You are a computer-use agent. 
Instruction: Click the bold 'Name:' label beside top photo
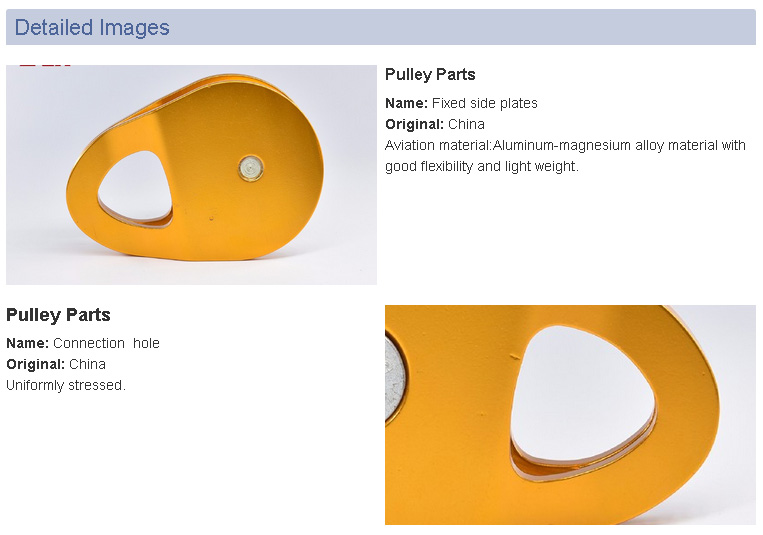point(406,103)
